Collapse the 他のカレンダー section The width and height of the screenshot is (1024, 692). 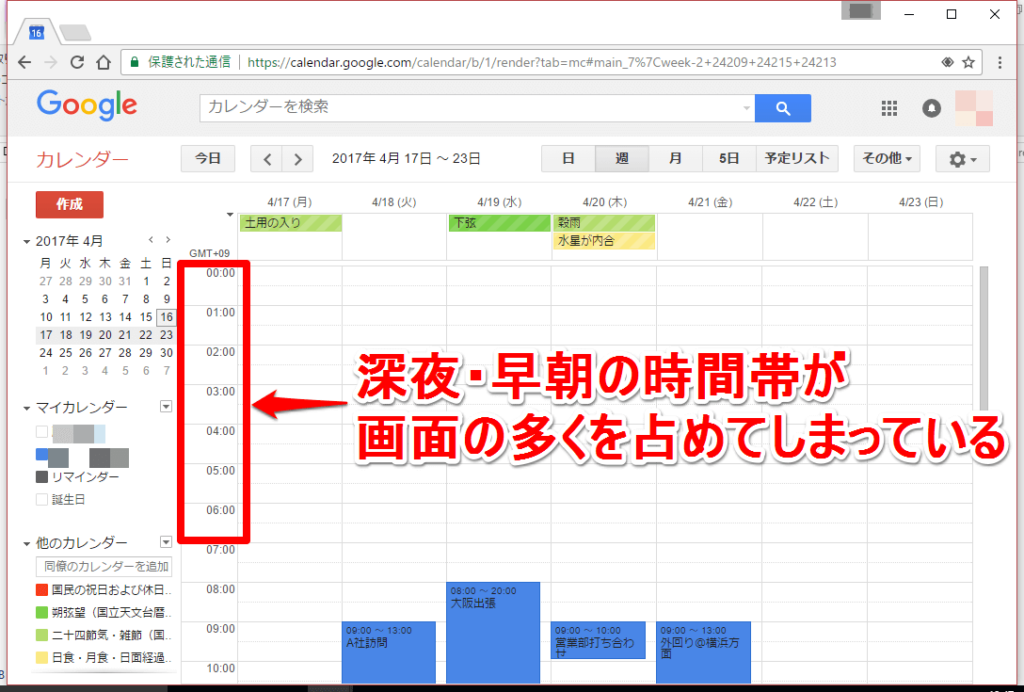pyautogui.click(x=27, y=543)
